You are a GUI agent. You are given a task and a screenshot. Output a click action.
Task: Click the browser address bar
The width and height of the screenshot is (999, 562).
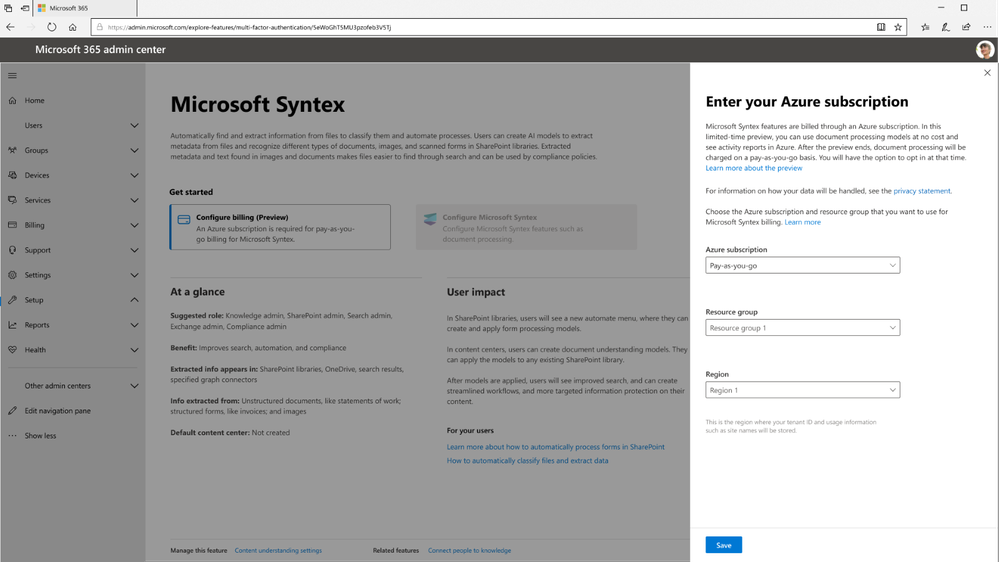point(480,27)
